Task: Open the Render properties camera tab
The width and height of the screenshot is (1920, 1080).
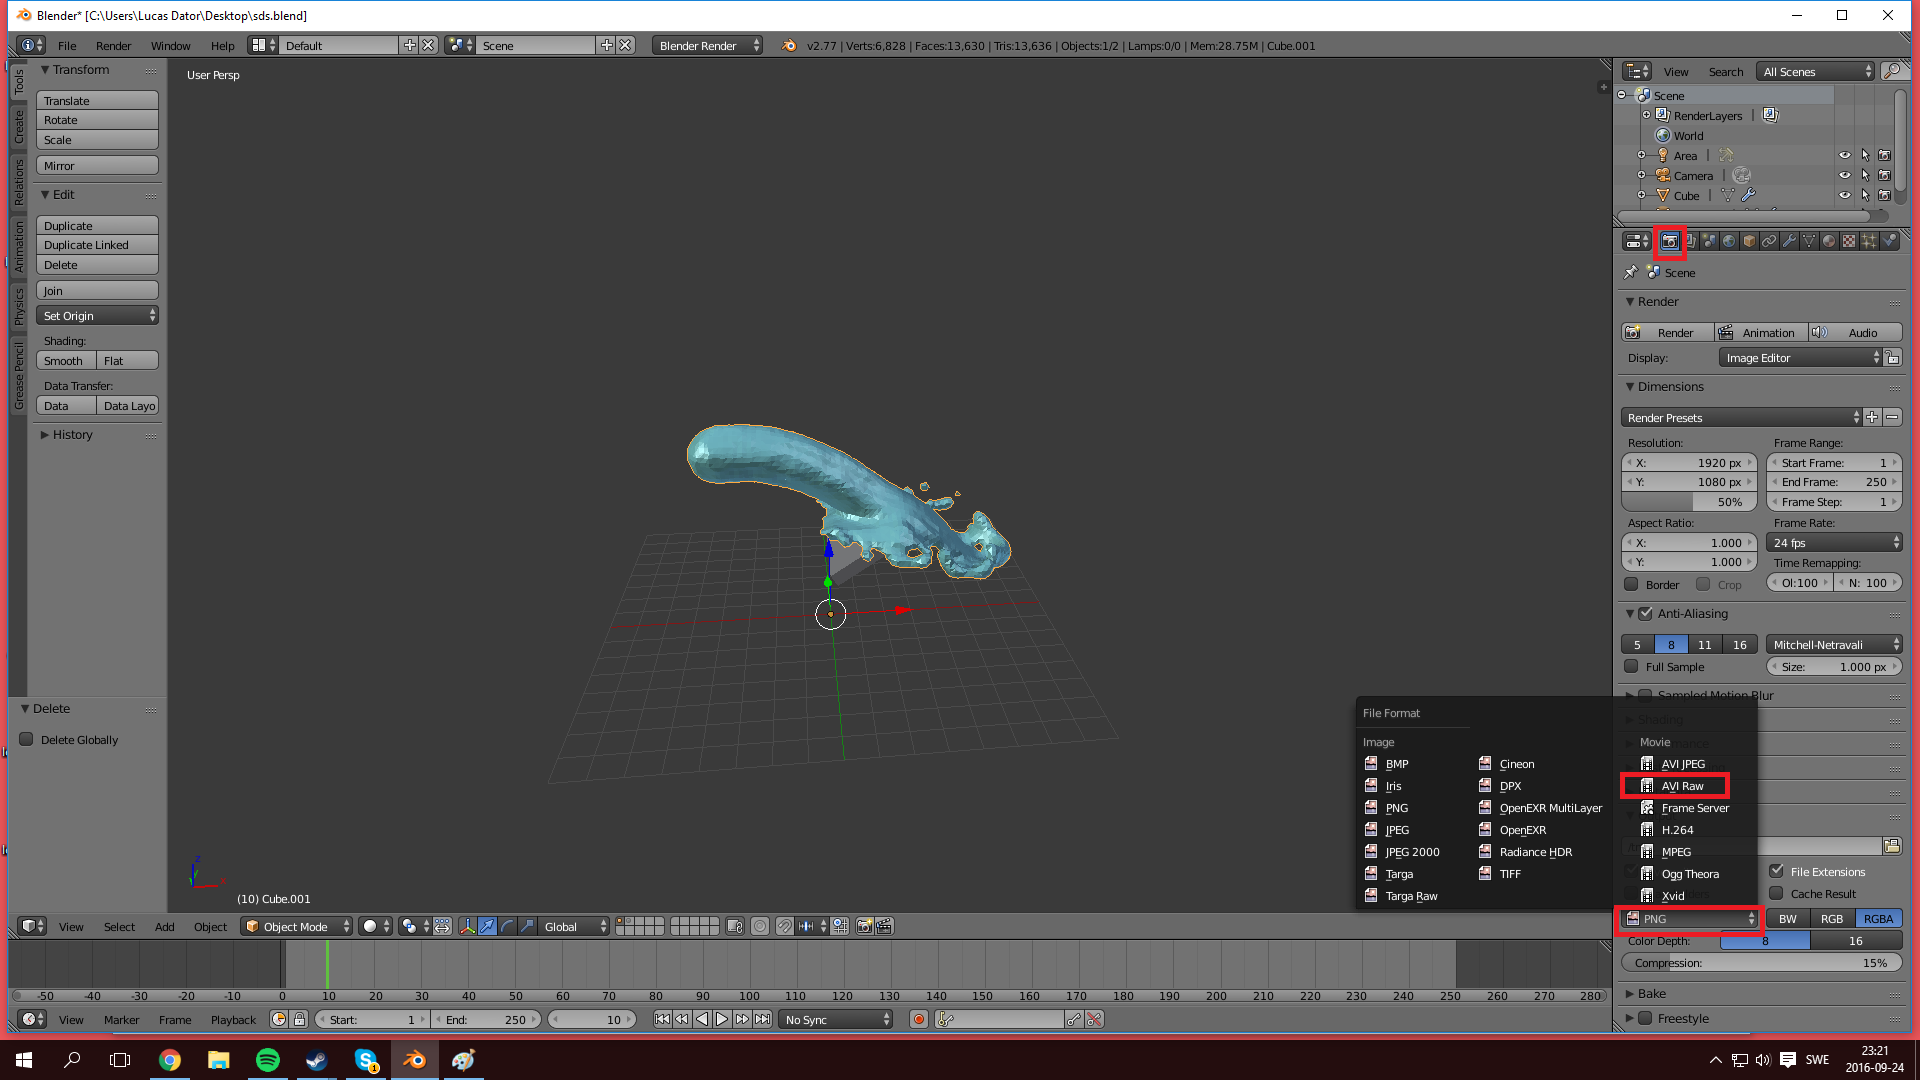Action: (1669, 241)
